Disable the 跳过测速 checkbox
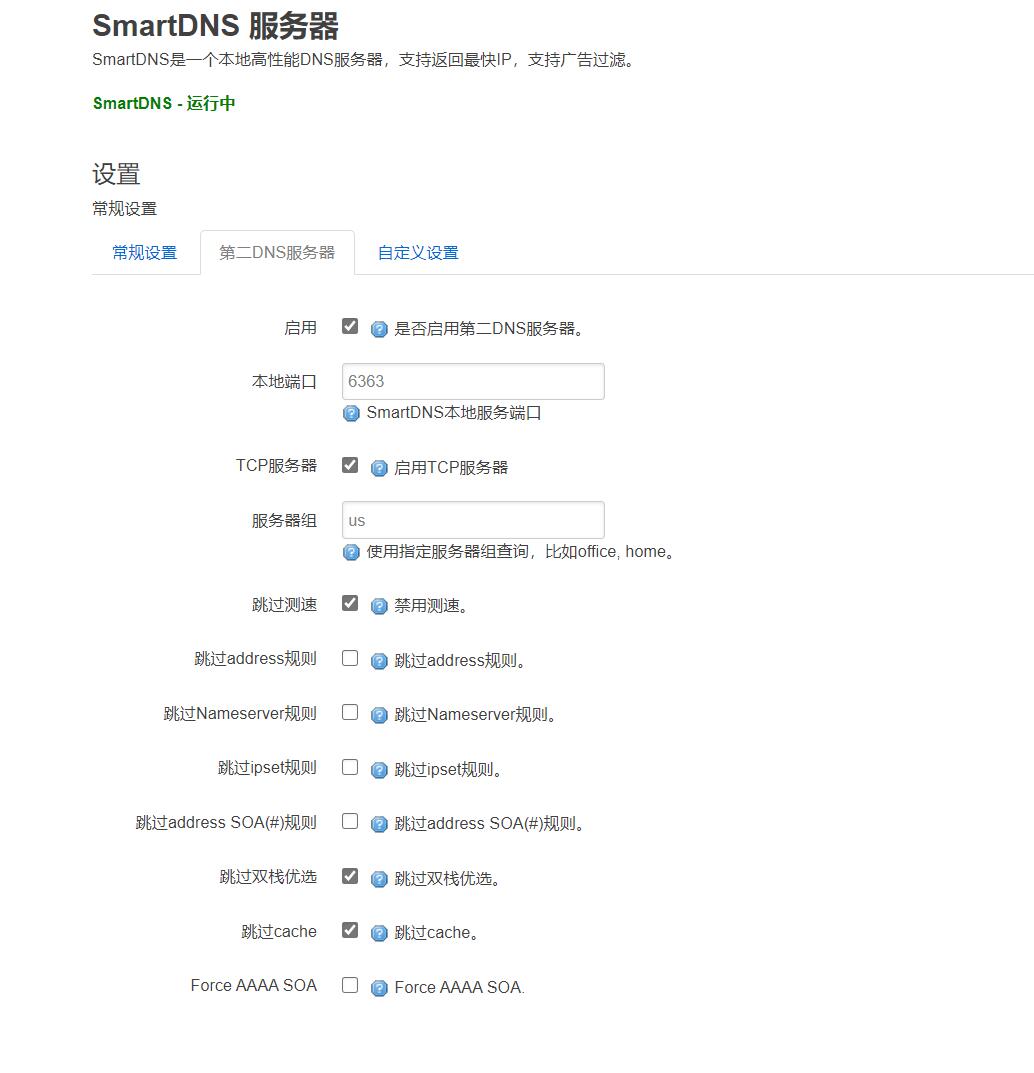1034x1073 pixels. point(350,604)
